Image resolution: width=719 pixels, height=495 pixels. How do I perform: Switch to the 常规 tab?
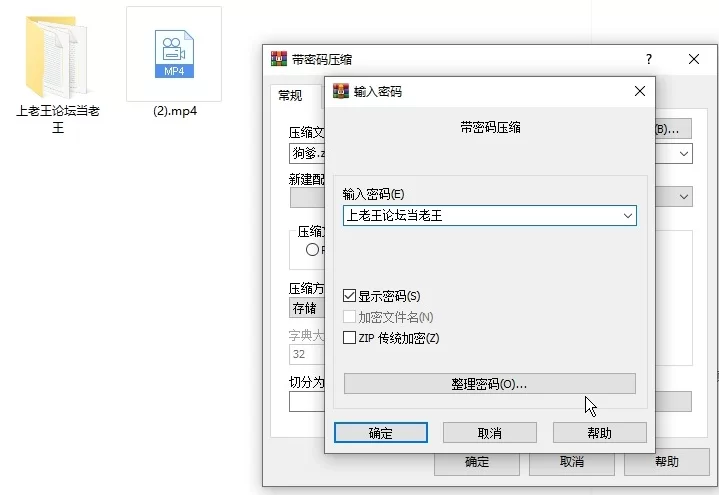[x=290, y=95]
